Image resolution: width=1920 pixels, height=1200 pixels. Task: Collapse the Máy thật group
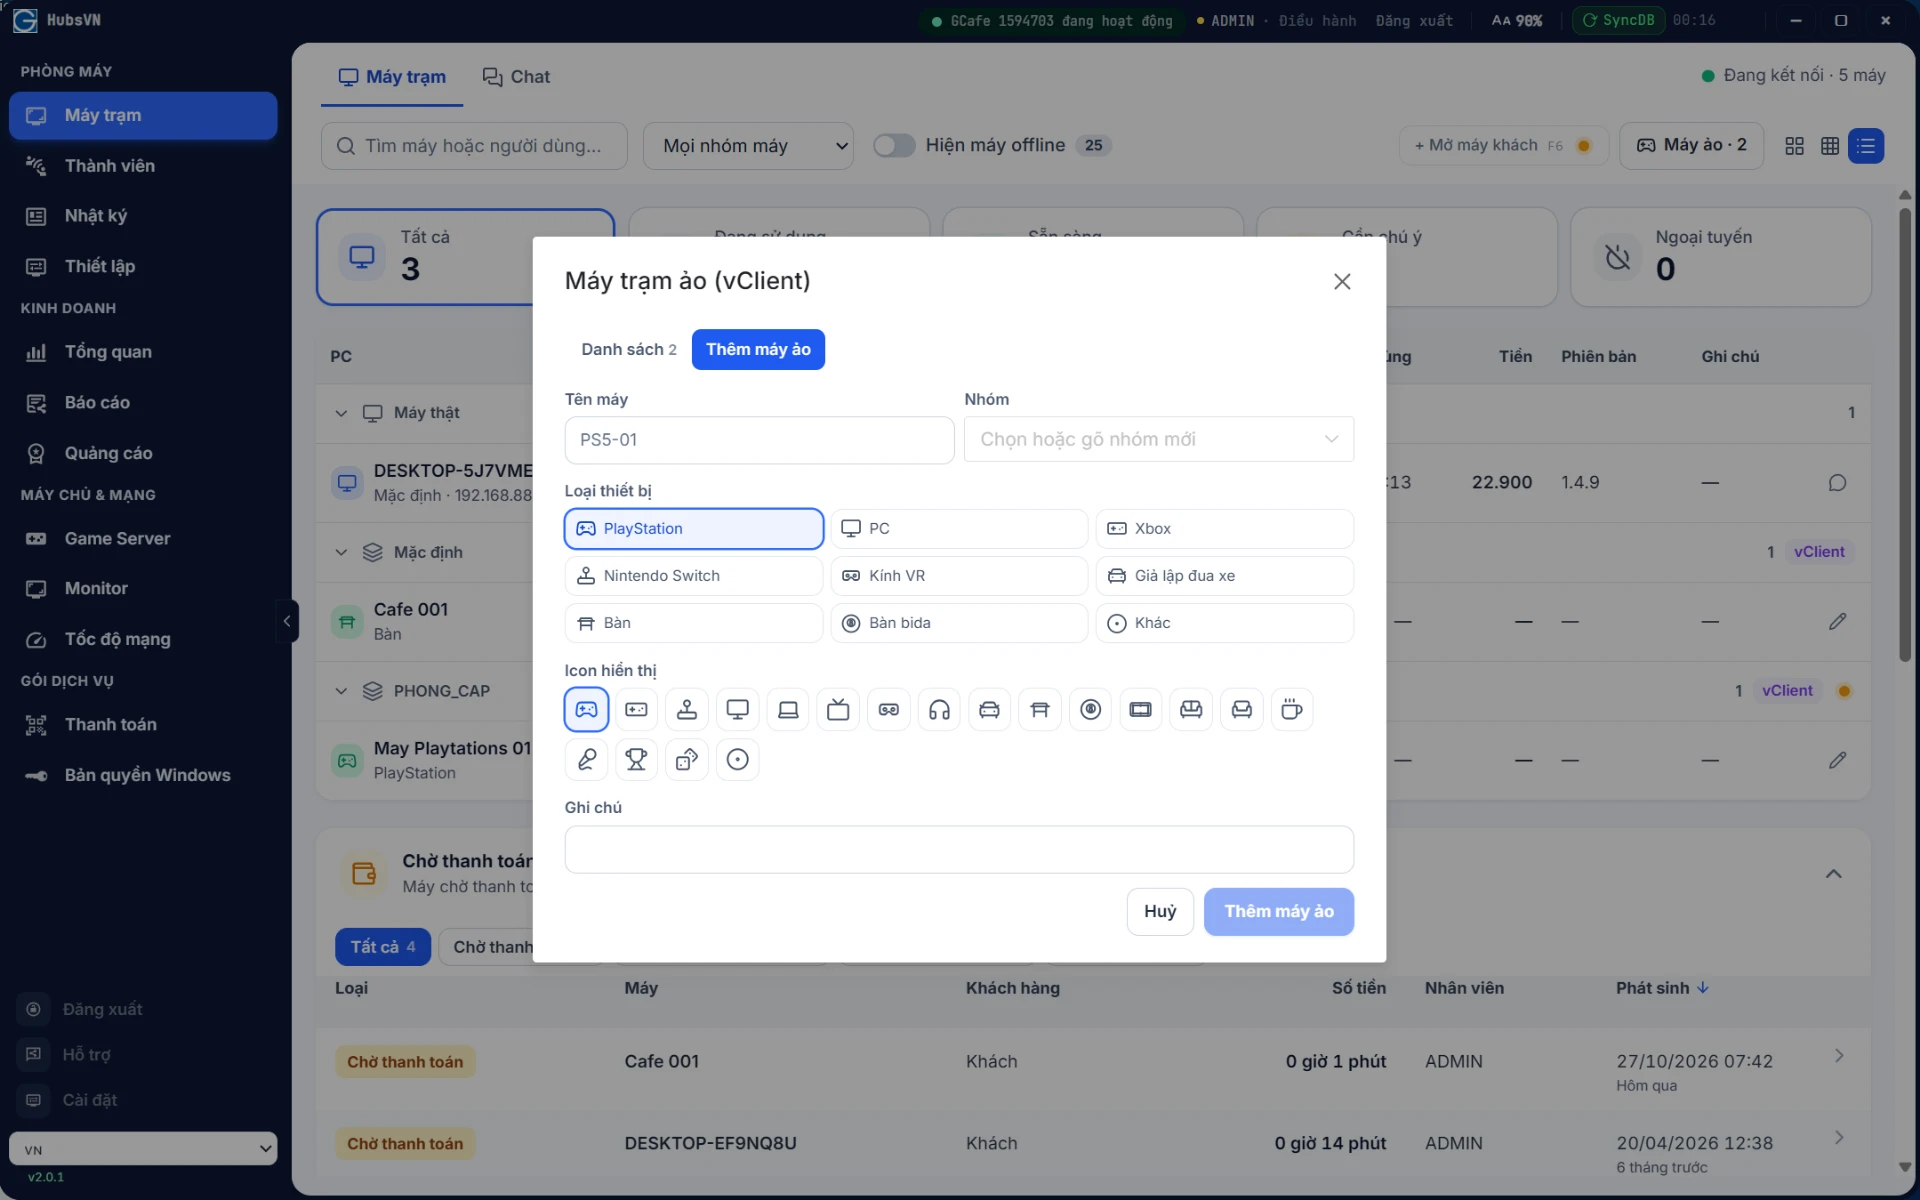341,413
